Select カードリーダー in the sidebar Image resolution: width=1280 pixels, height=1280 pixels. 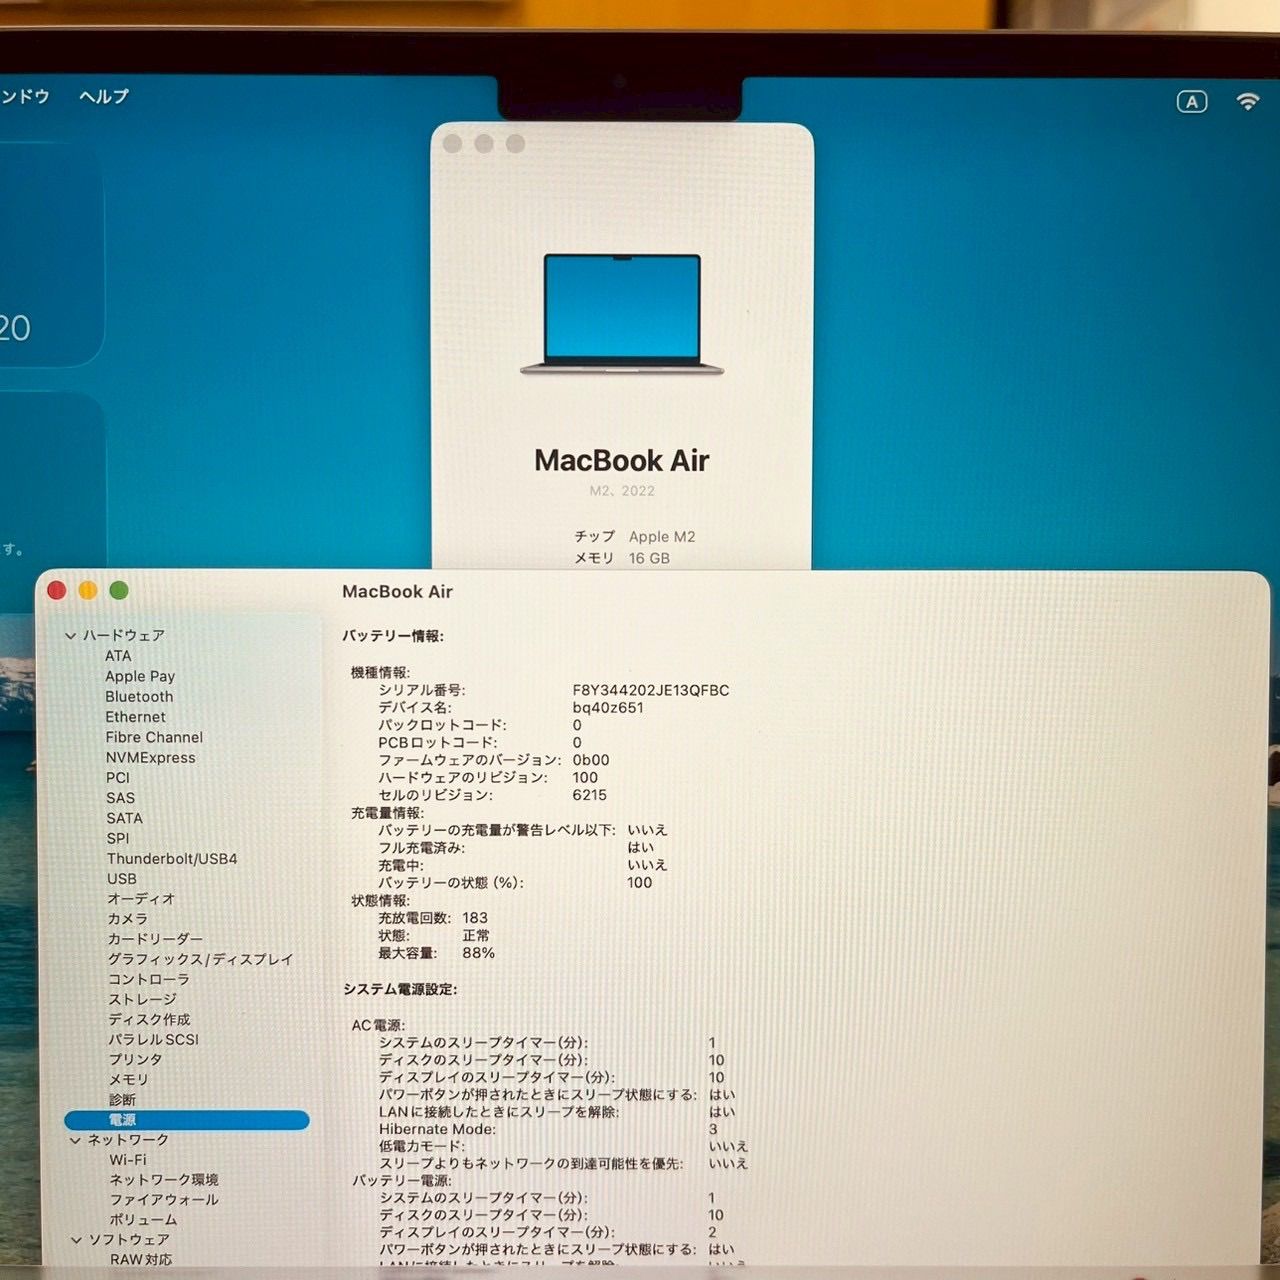pos(155,939)
